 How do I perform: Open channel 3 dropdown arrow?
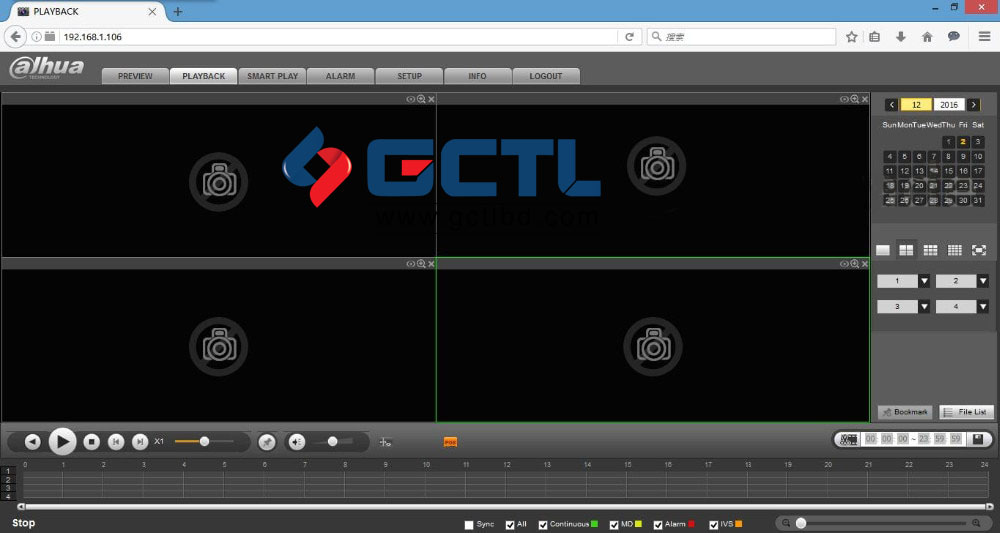point(924,307)
